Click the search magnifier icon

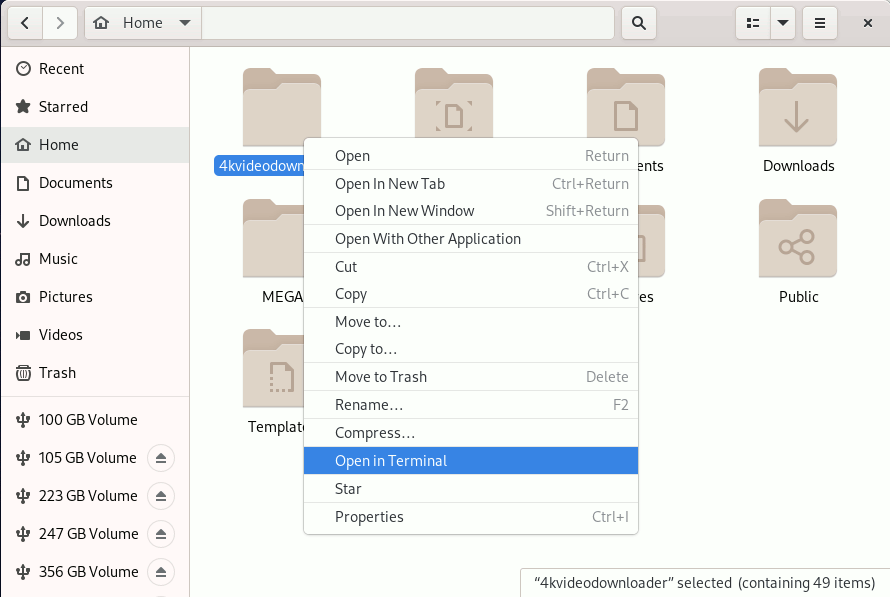pyautogui.click(x=639, y=23)
